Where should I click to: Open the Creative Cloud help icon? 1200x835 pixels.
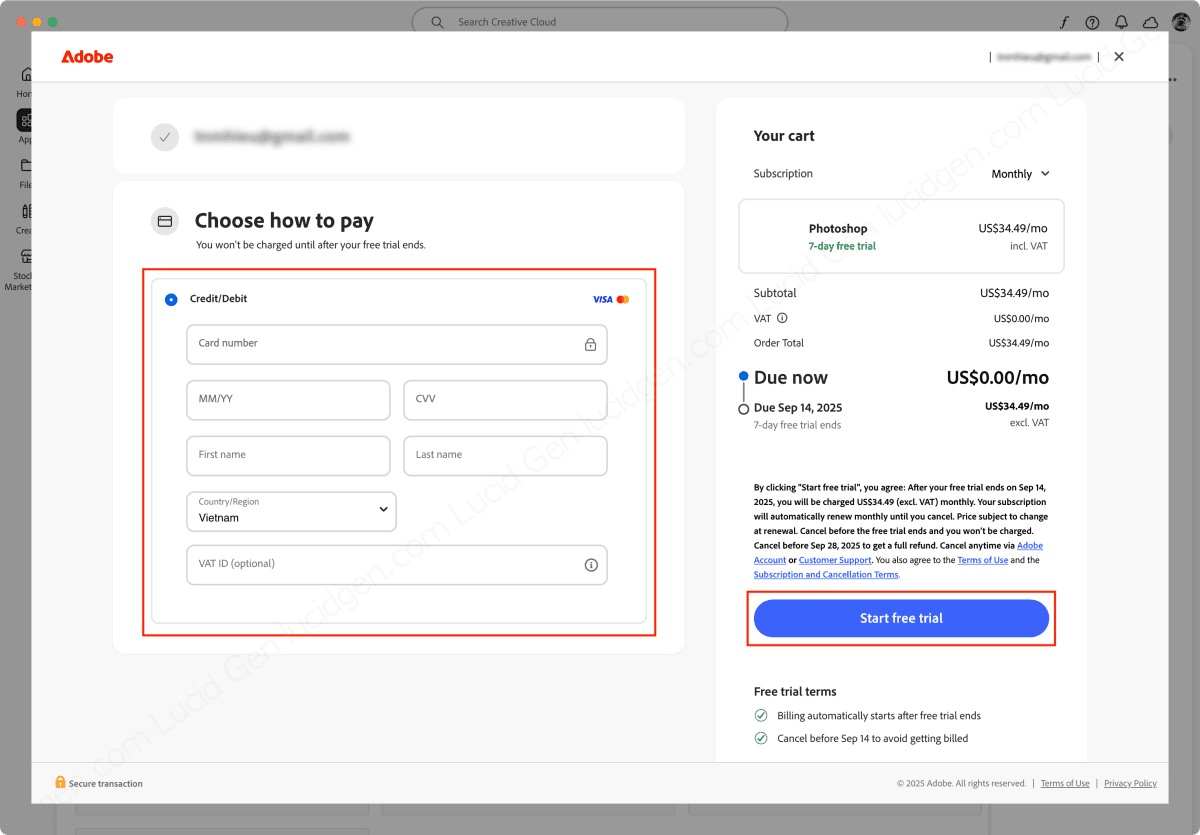1092,22
